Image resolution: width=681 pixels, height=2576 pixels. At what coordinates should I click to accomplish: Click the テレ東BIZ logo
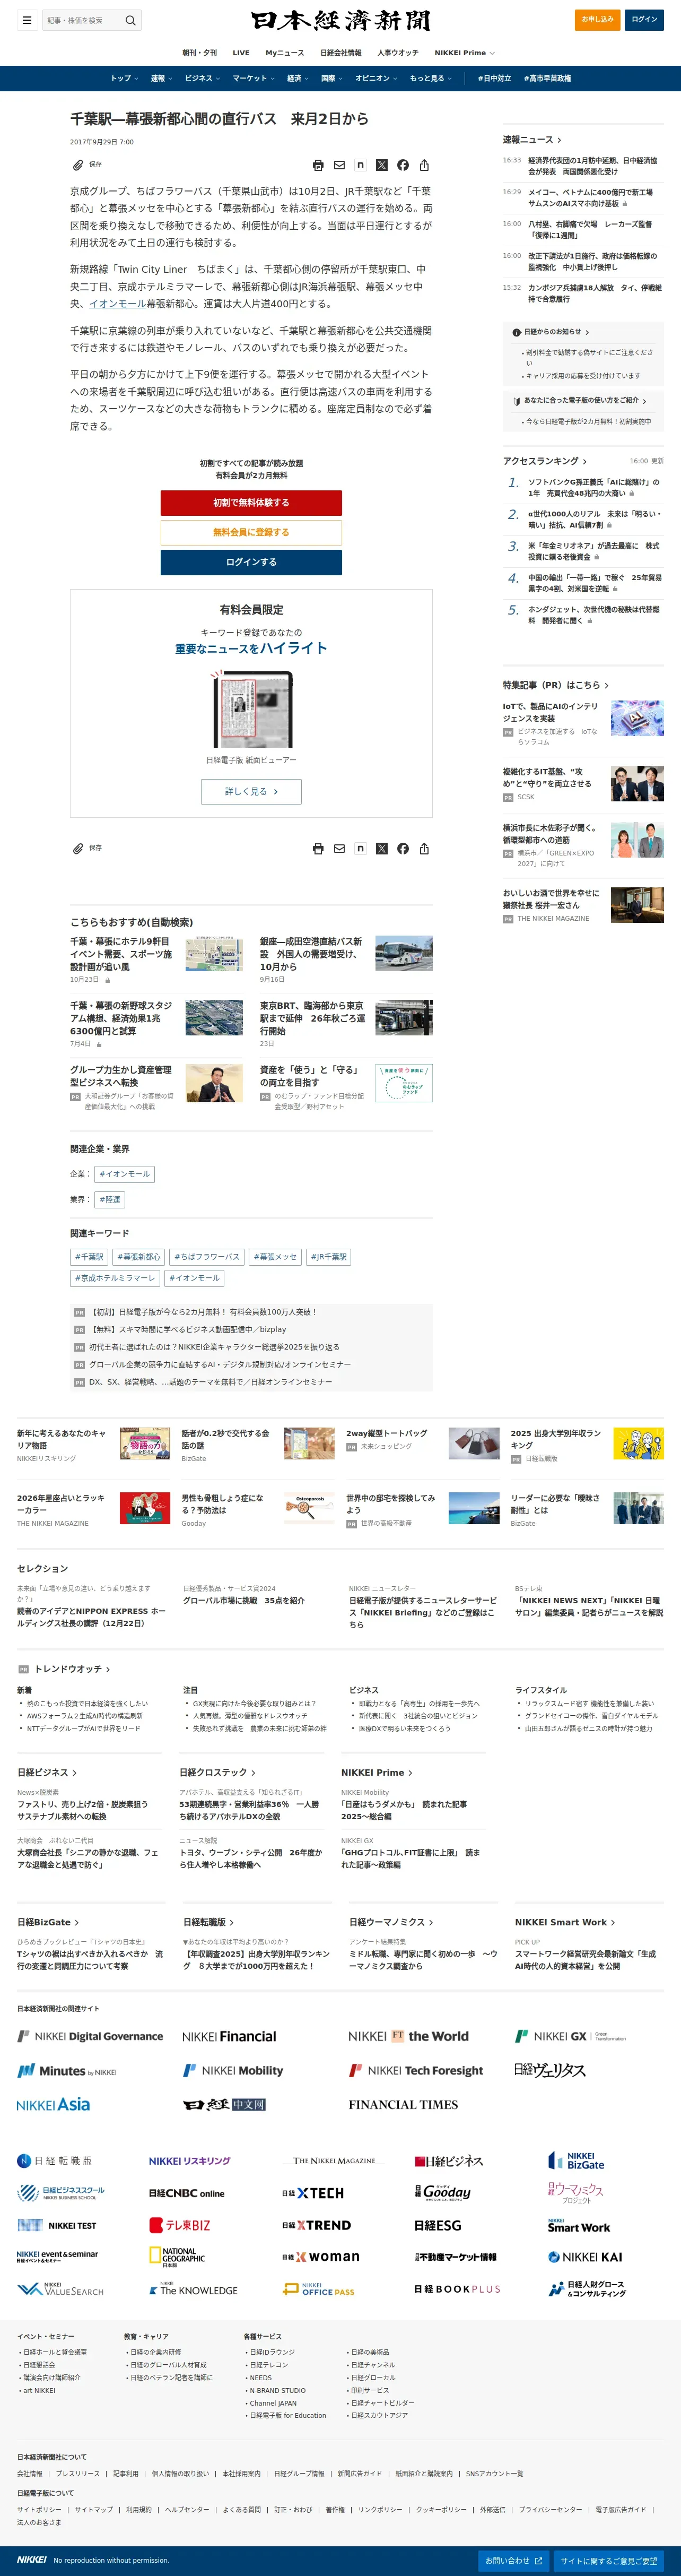(180, 2225)
